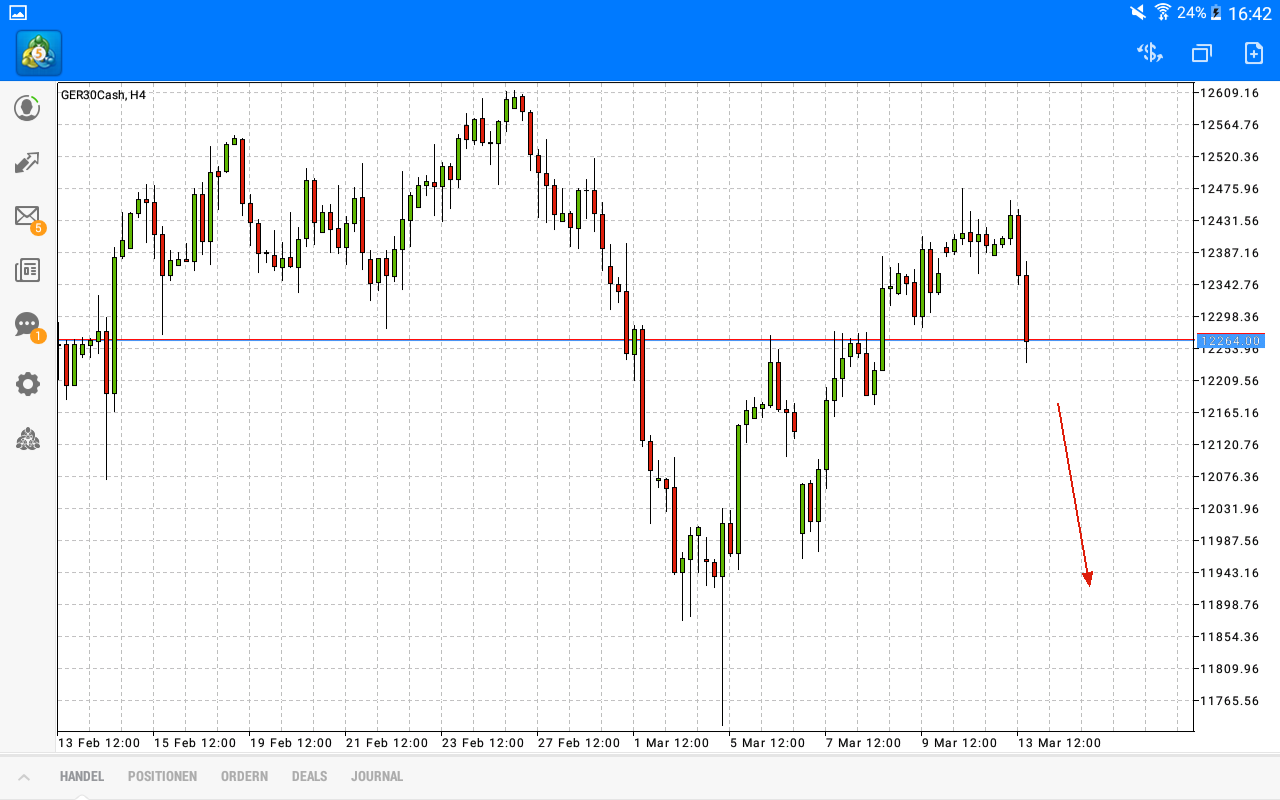
Task: Open the Mailbox with 5 messages
Action: pyautogui.click(x=27, y=216)
